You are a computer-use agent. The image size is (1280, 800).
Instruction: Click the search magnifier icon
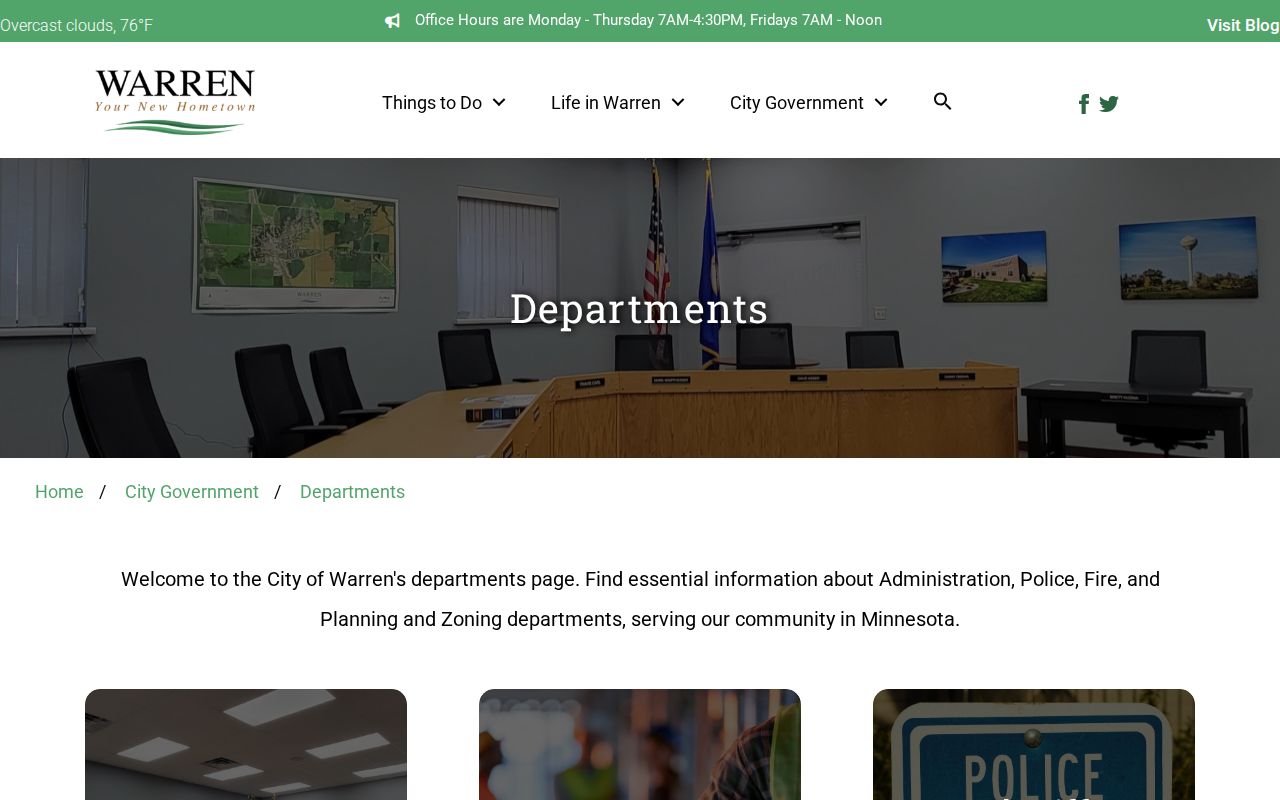click(x=942, y=101)
